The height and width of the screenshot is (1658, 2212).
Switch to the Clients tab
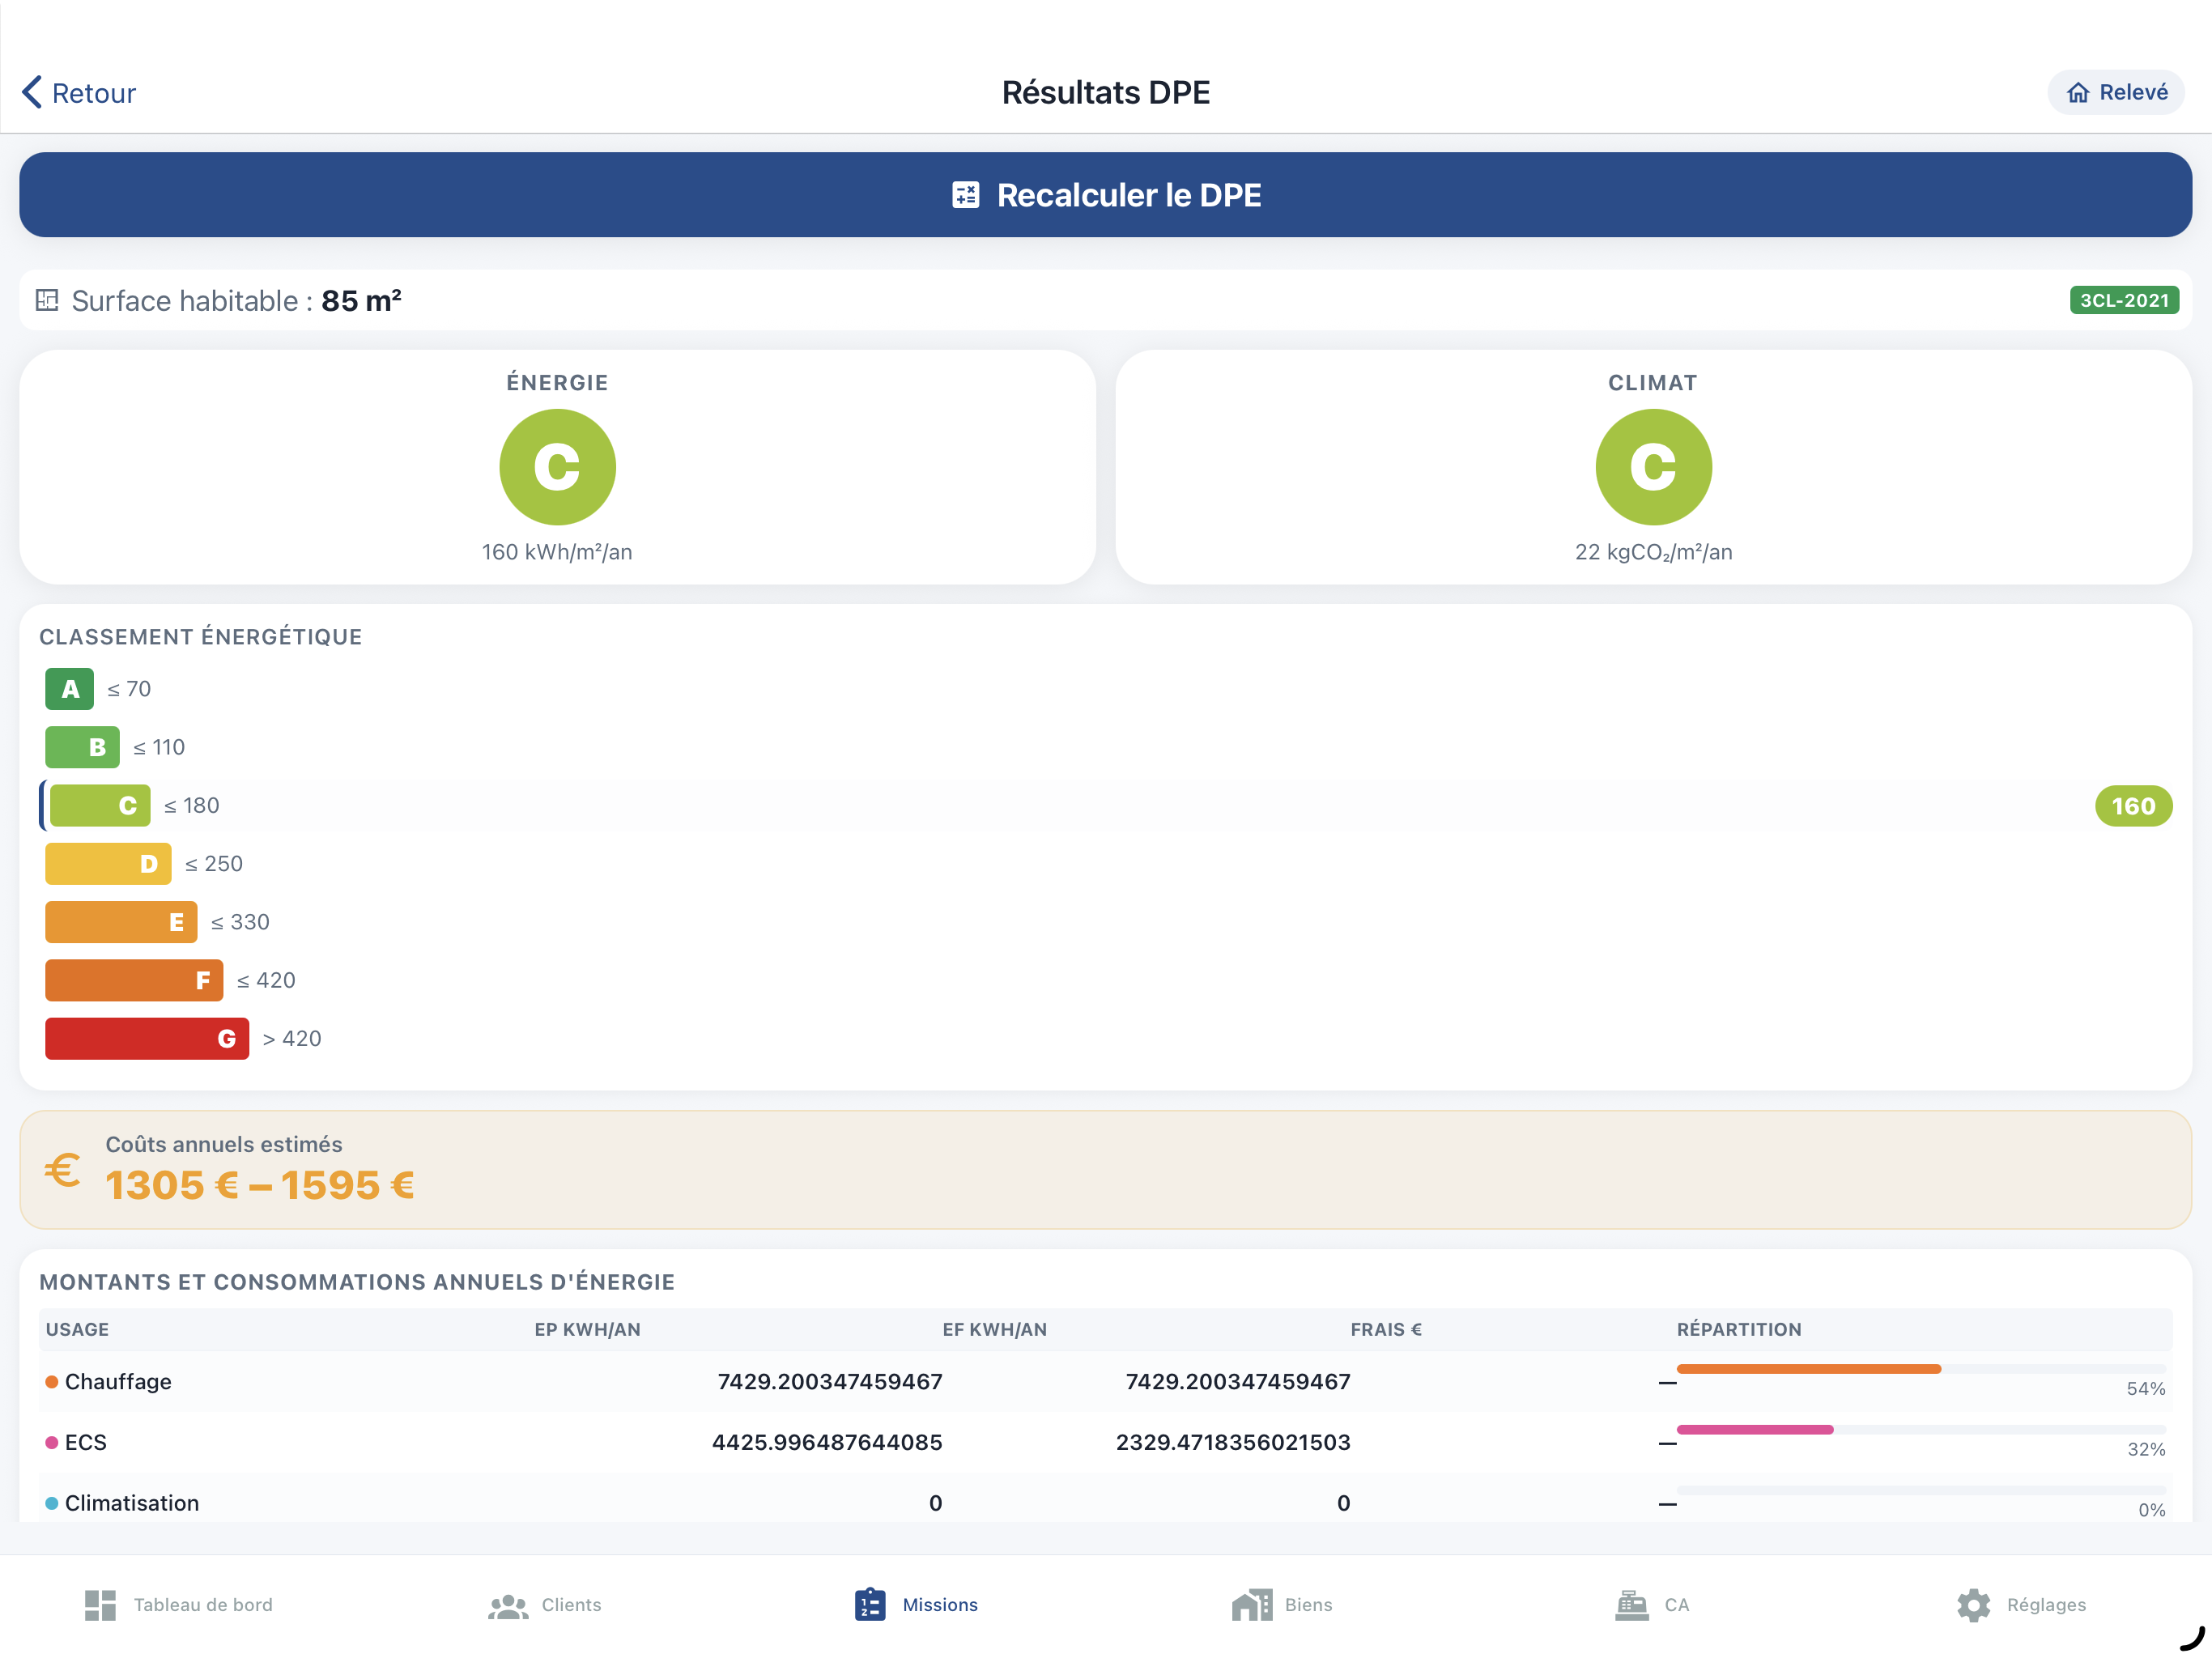[545, 1604]
